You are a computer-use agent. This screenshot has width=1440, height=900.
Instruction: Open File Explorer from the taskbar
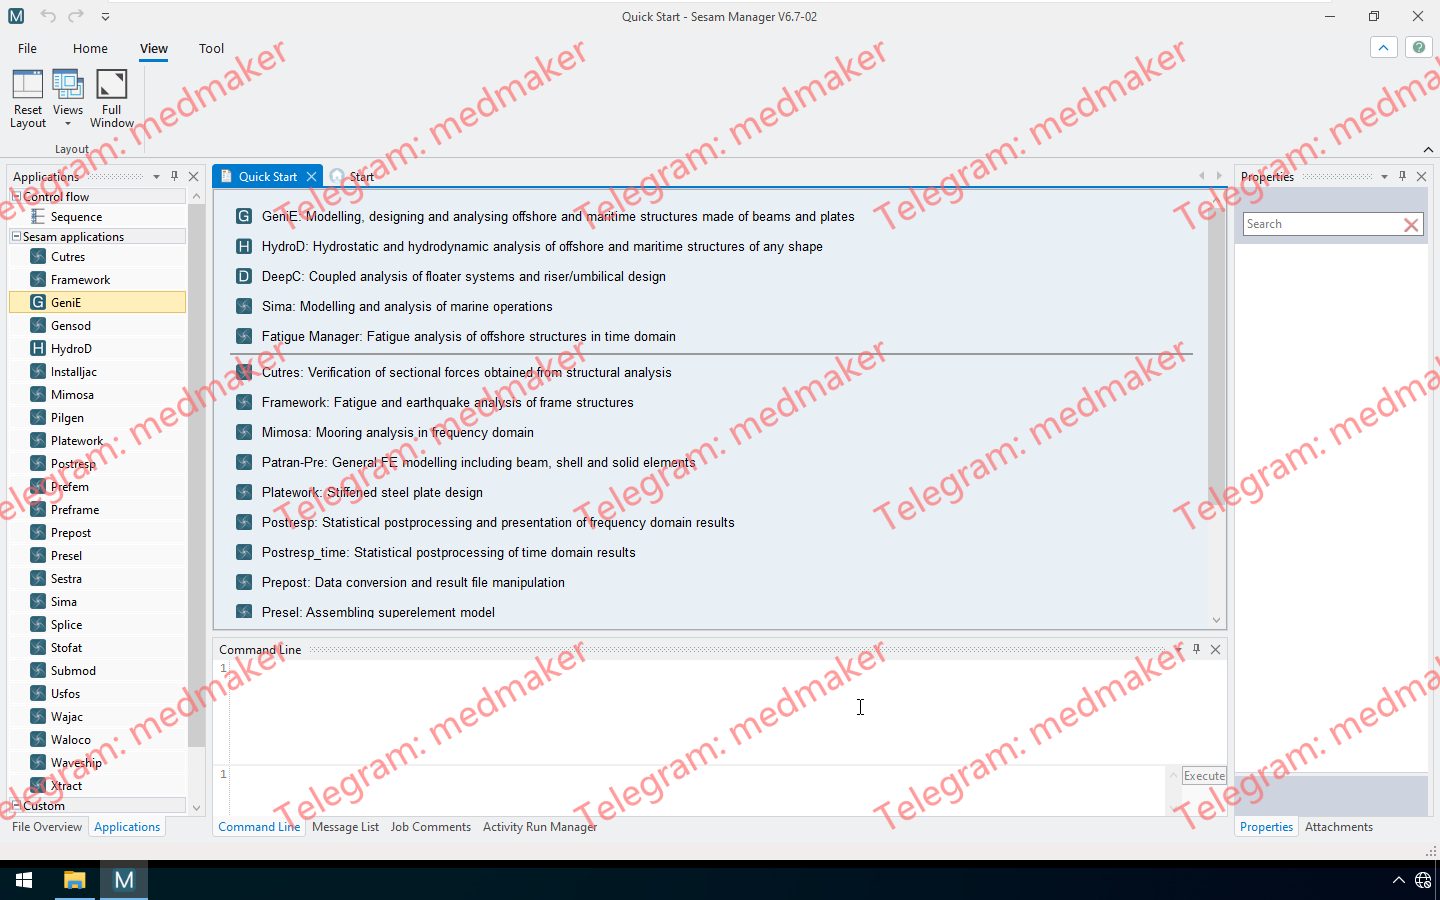coord(74,880)
